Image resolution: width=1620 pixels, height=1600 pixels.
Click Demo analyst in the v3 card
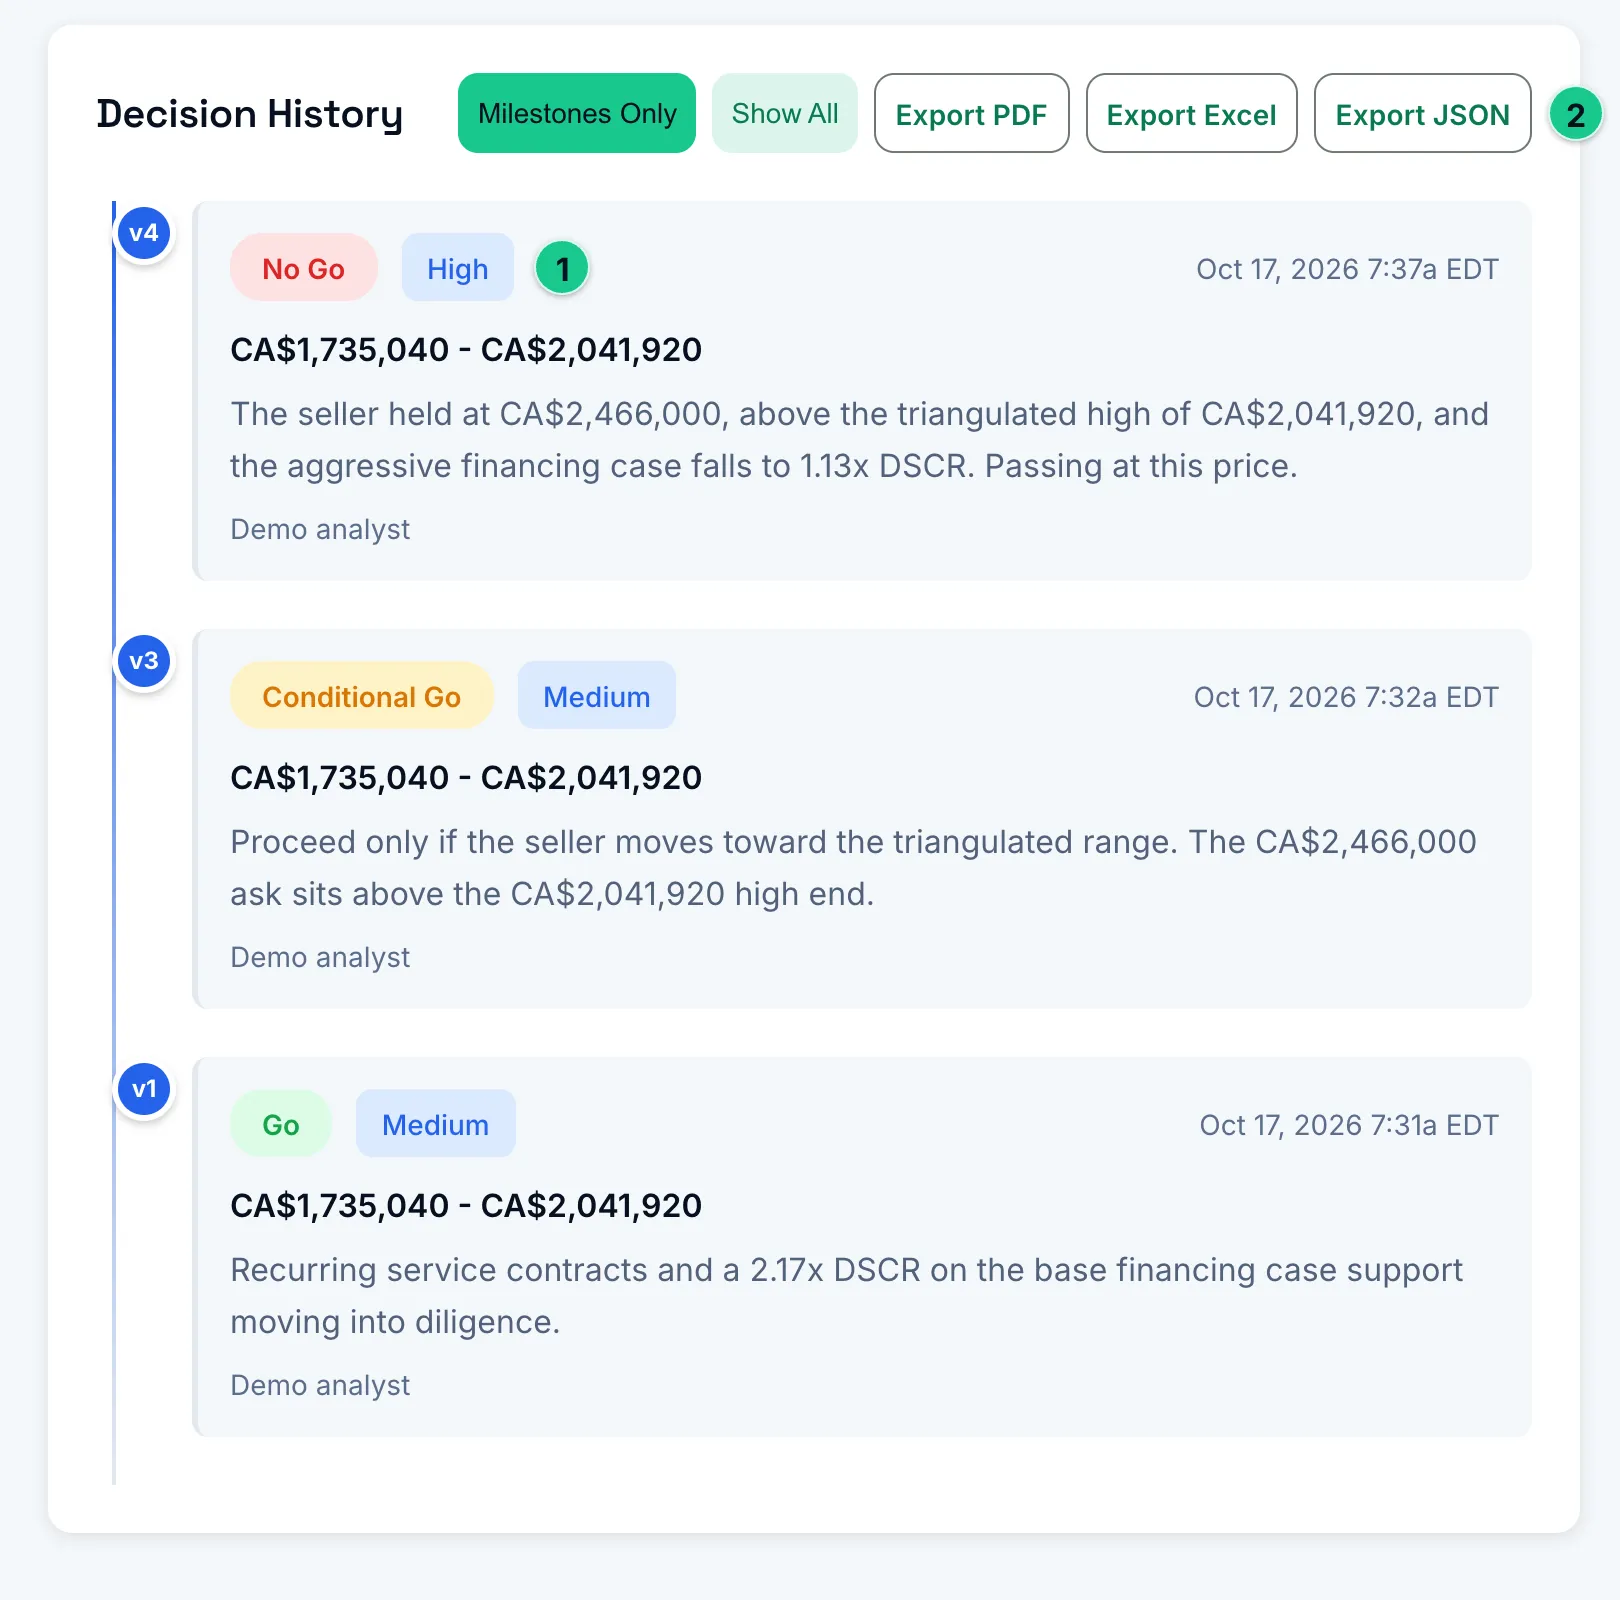point(320,957)
